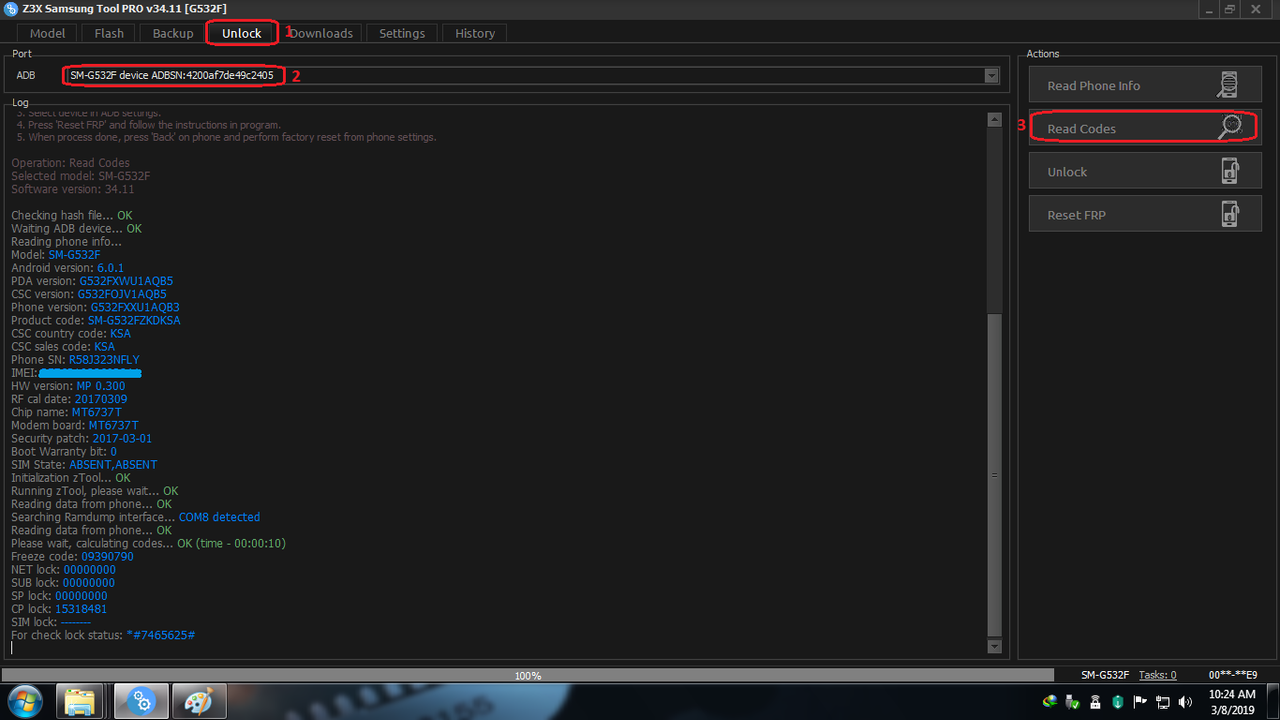Click the 'NET lock: 00000000' line
Image resolution: width=1280 pixels, height=720 pixels.
[63, 569]
